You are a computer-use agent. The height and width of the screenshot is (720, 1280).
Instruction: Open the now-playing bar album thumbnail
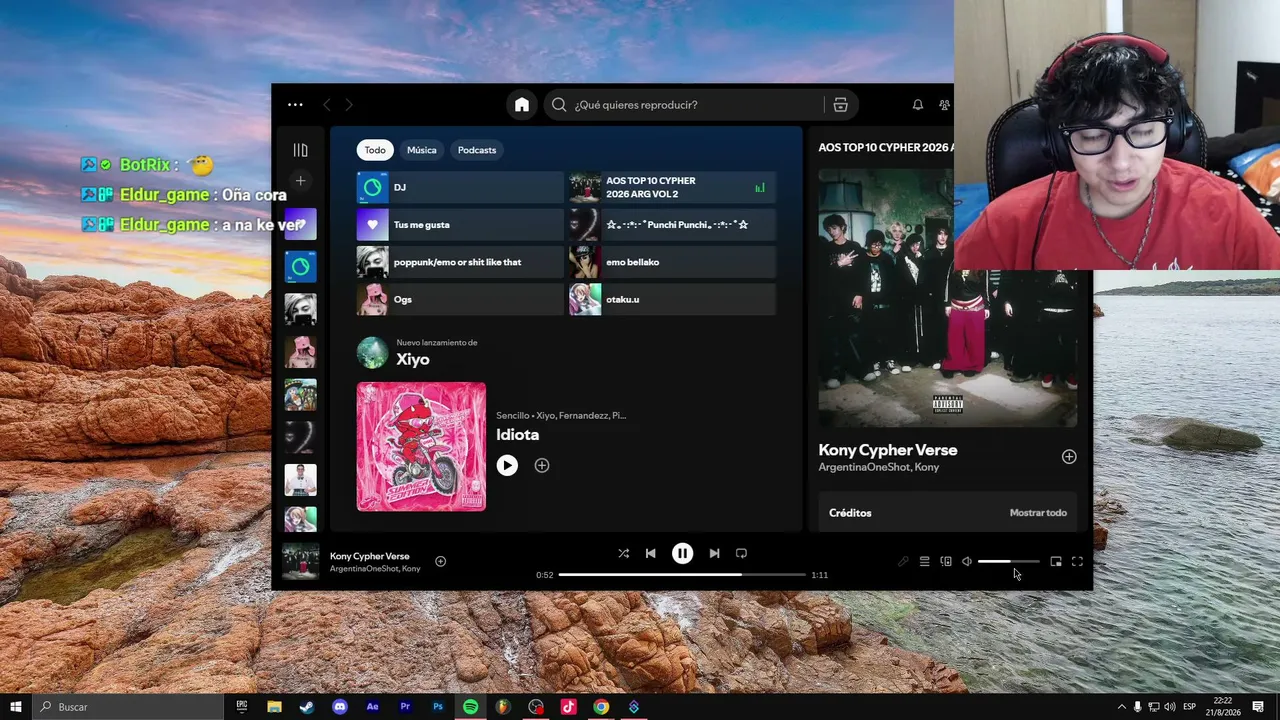(x=300, y=561)
